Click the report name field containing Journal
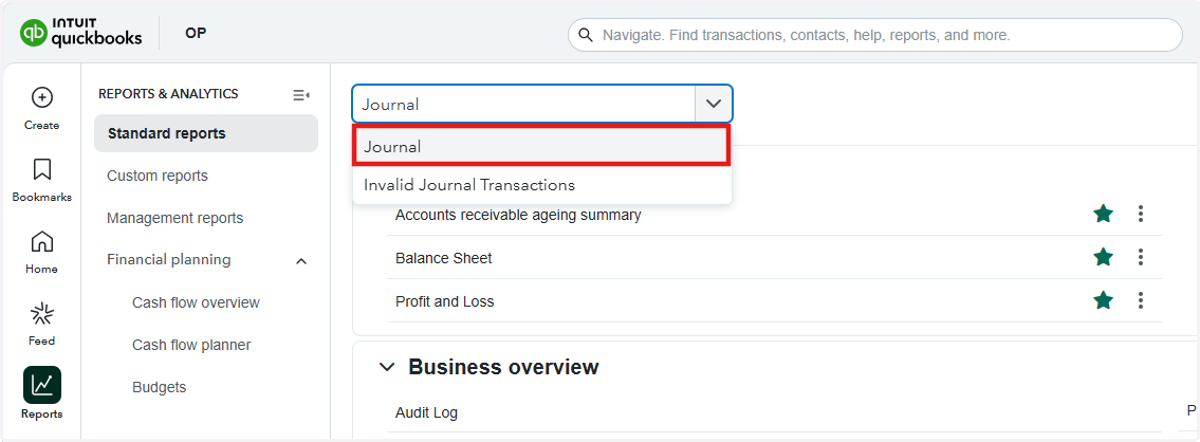 [523, 104]
